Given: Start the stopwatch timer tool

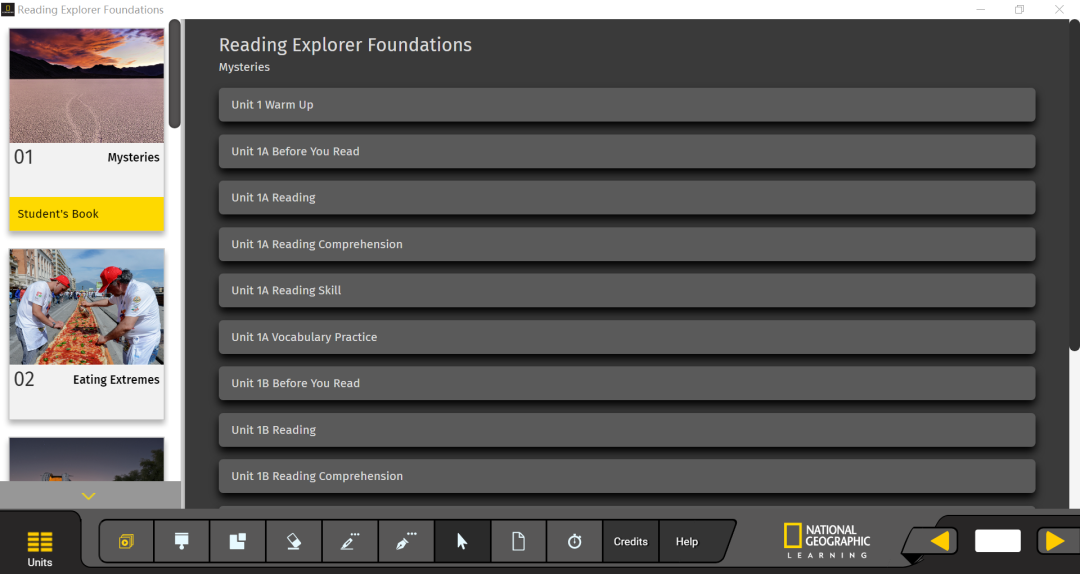Looking at the screenshot, I should (x=574, y=541).
